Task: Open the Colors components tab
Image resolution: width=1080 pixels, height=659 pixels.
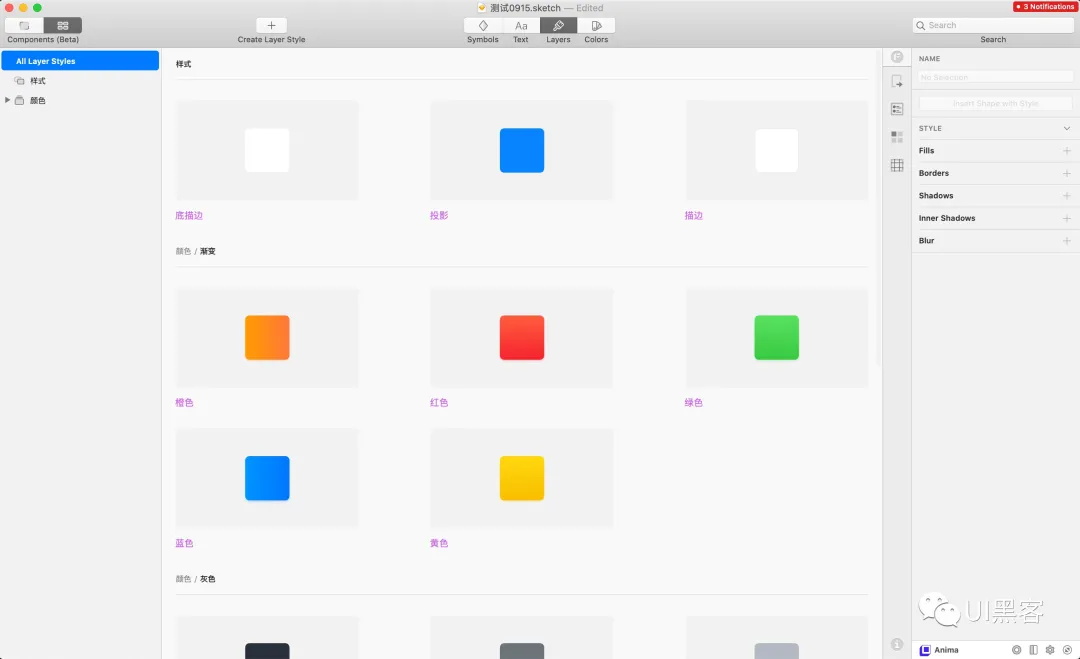Action: tap(596, 25)
